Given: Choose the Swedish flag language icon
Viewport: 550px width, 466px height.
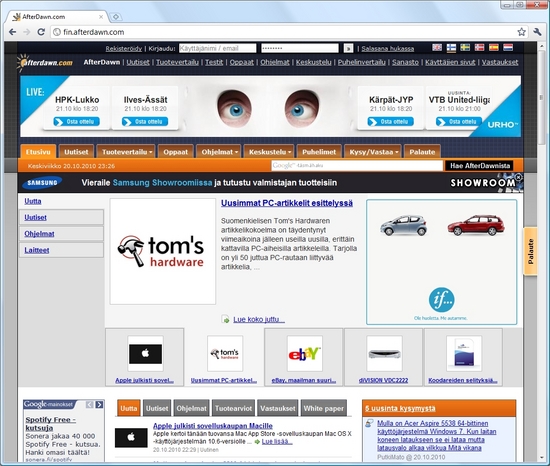Looking at the screenshot, I should [x=465, y=47].
